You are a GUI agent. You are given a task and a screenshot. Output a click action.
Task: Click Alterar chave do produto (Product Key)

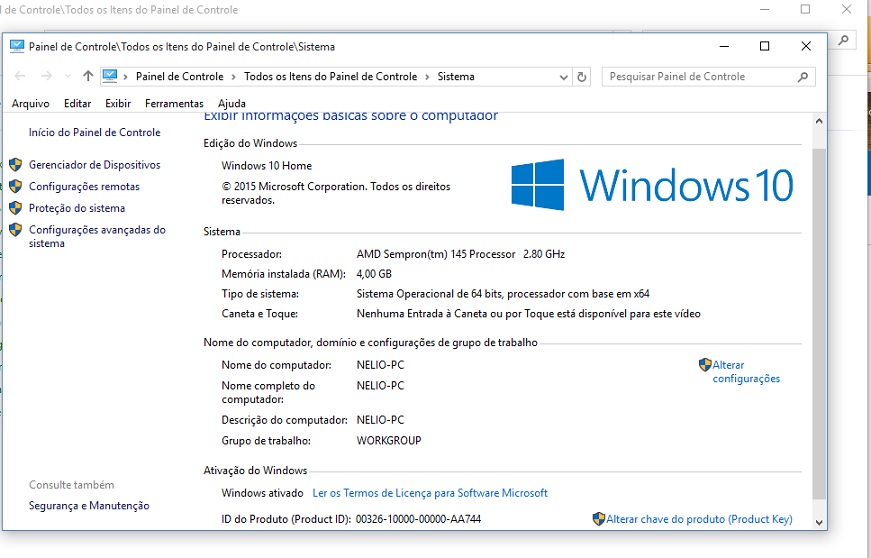pyautogui.click(x=699, y=519)
